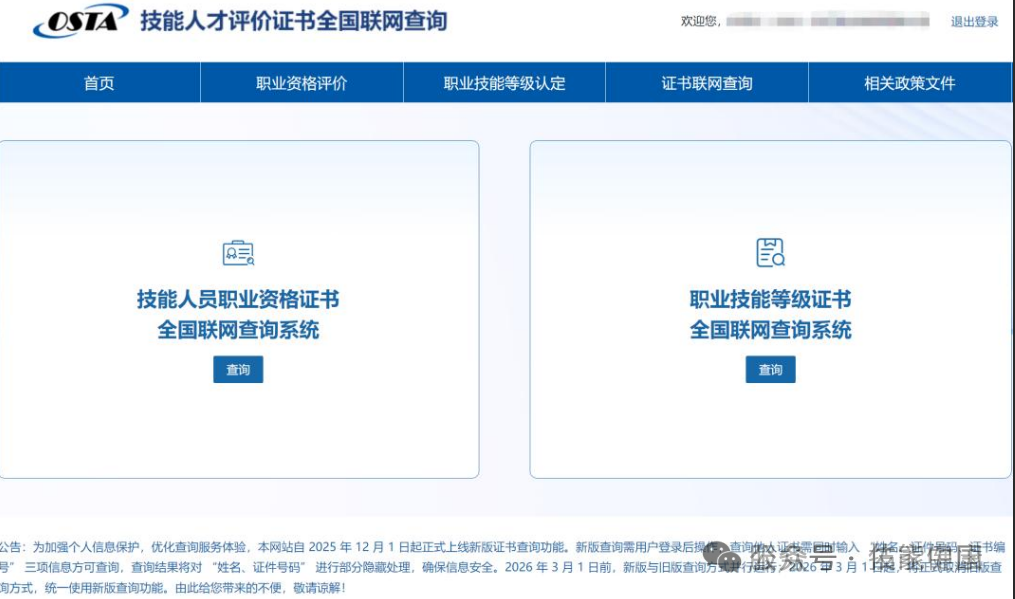Image resolution: width=1015 pixels, height=599 pixels.
Task: Open the 职业资格评价 menu item
Action: 300,84
